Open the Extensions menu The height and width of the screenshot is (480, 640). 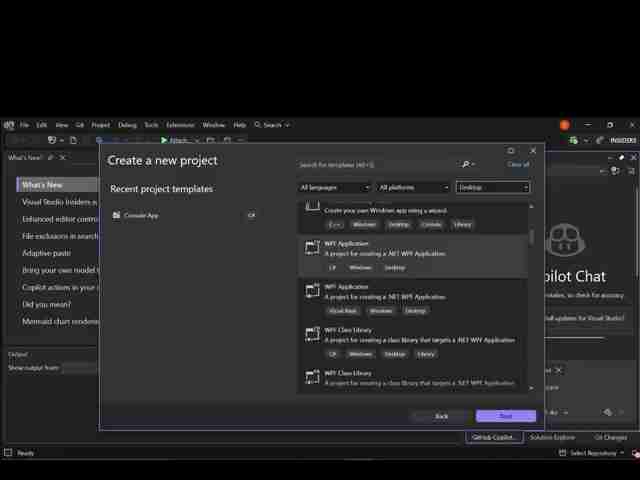180,125
